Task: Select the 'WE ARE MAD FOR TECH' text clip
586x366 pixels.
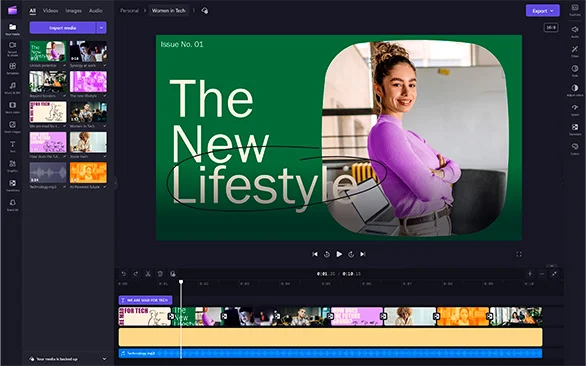Action: tap(145, 300)
